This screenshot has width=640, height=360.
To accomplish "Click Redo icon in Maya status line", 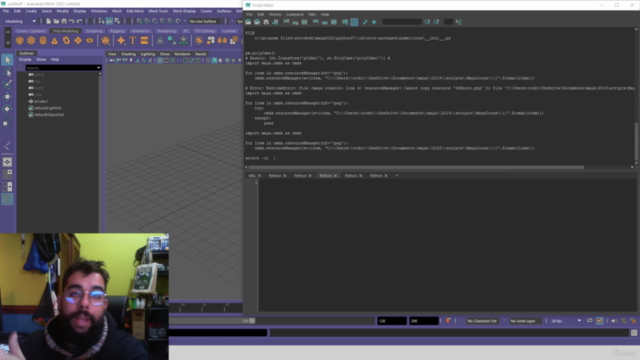I will pos(80,21).
